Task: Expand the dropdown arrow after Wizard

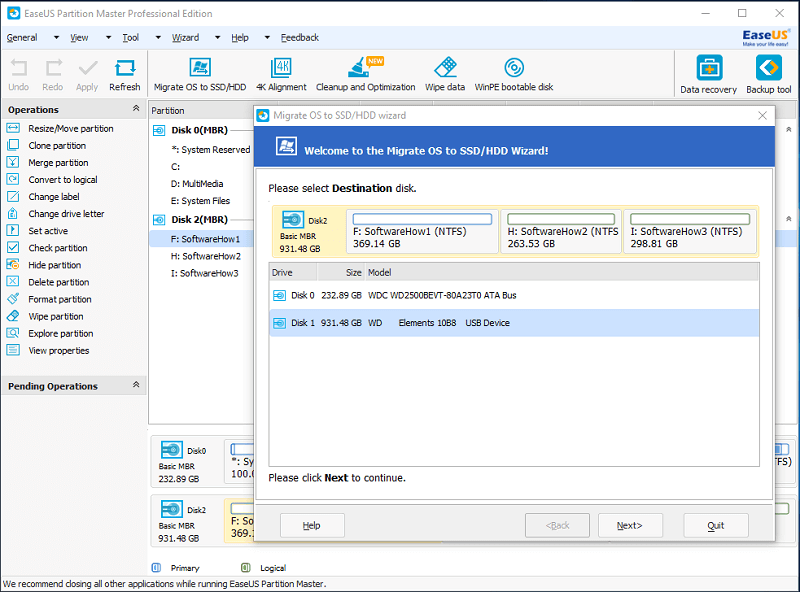Action: 218,38
